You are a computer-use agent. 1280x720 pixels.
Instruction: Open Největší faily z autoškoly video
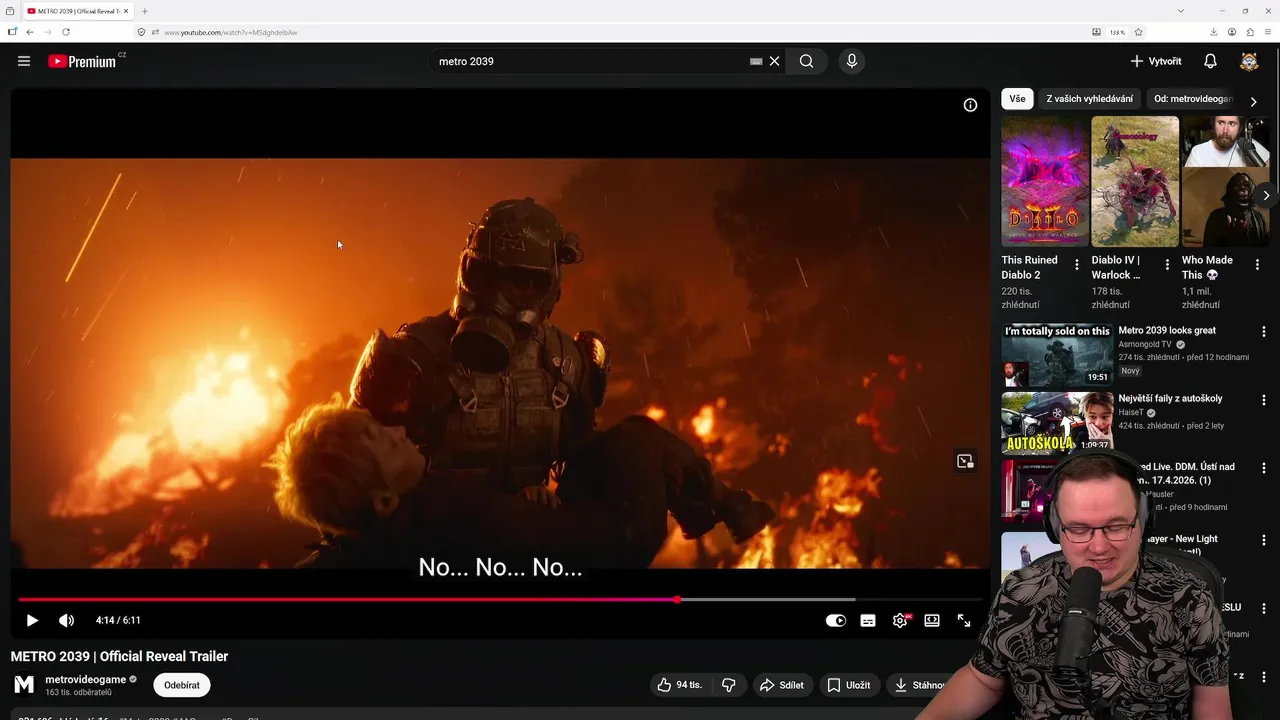[1057, 423]
